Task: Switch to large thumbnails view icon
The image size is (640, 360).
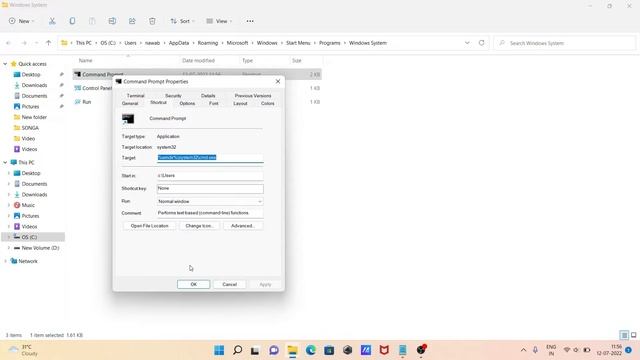Action: pos(633,335)
